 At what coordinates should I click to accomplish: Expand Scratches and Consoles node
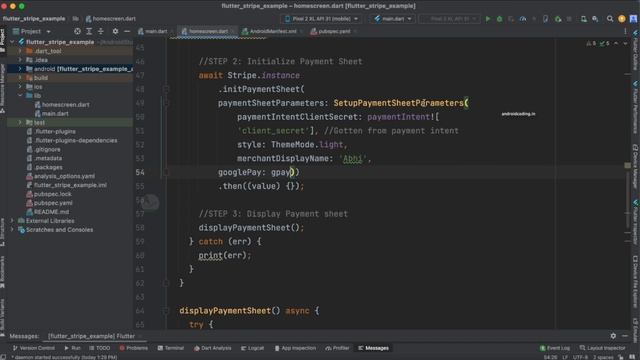[12, 230]
